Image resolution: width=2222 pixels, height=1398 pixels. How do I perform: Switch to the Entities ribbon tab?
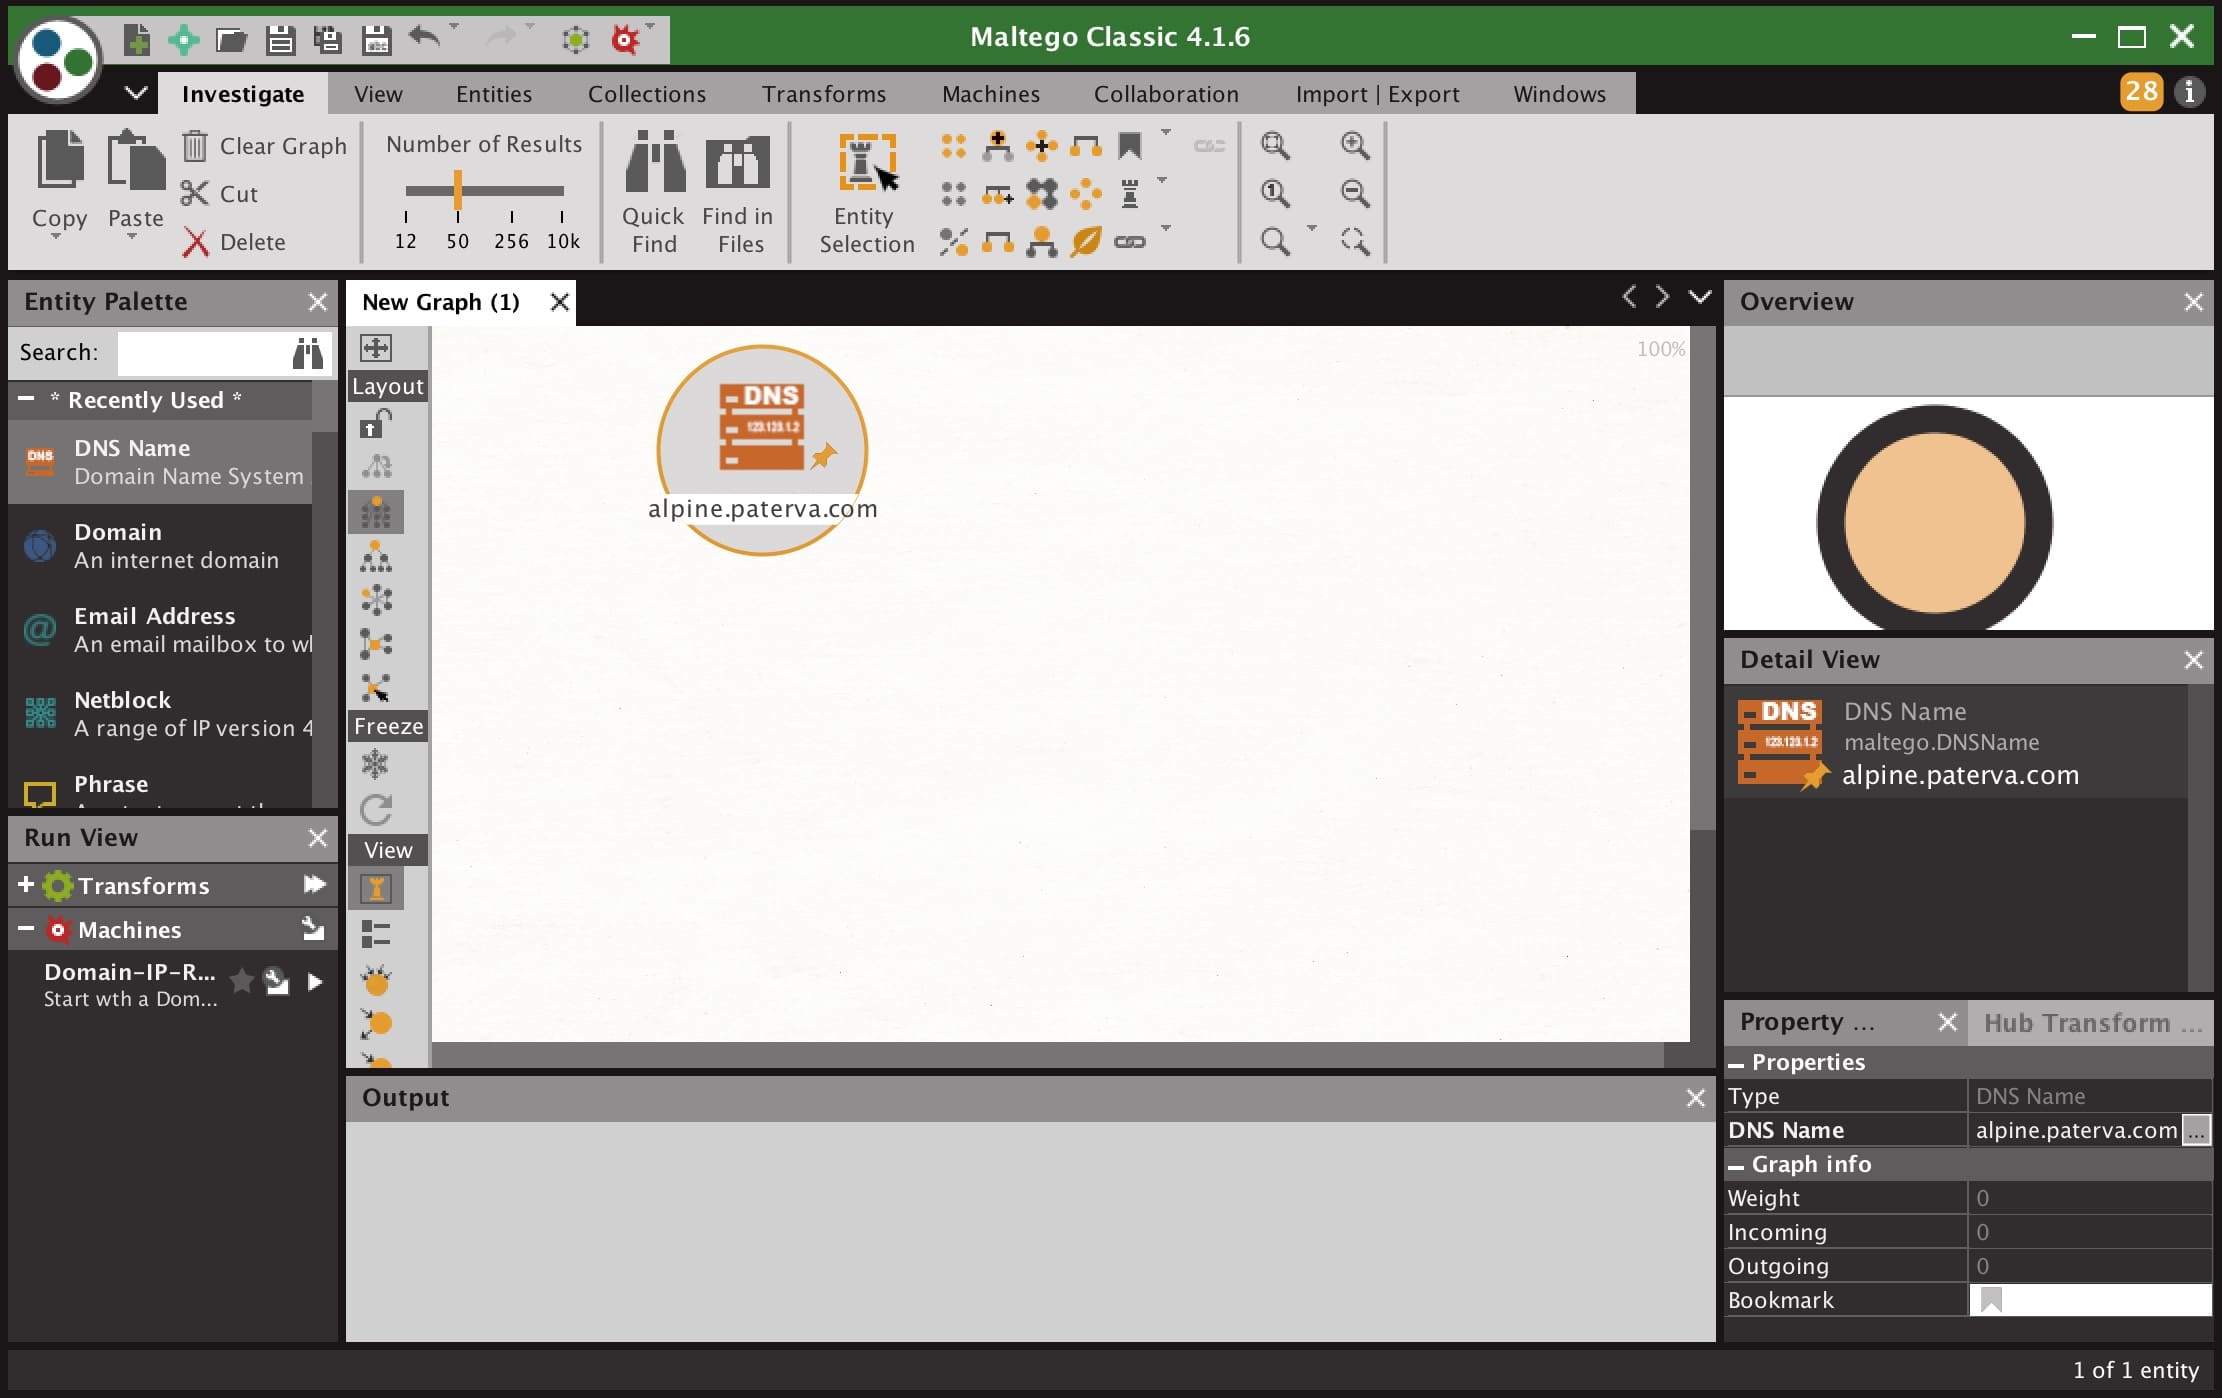[494, 94]
